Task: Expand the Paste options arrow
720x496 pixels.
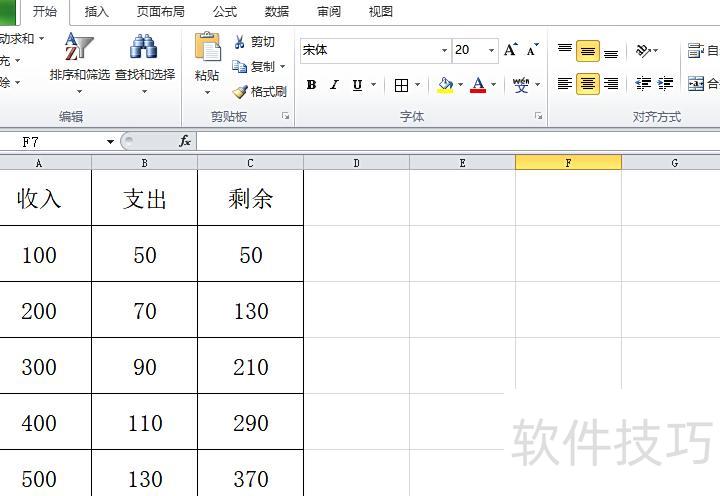Action: tap(207, 92)
